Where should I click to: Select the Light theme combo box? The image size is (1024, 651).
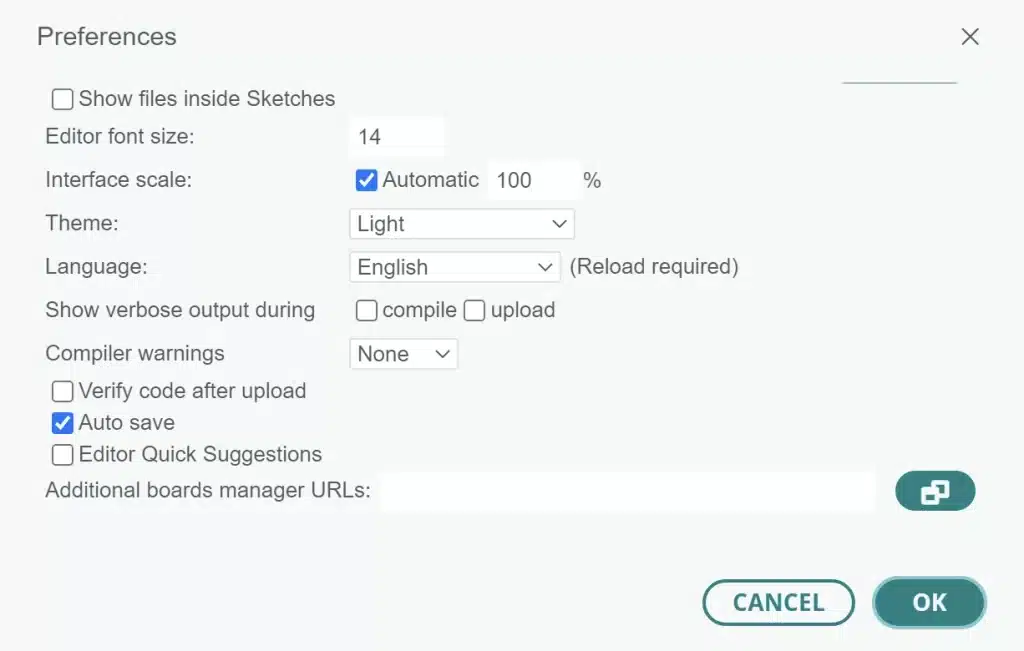click(x=461, y=223)
